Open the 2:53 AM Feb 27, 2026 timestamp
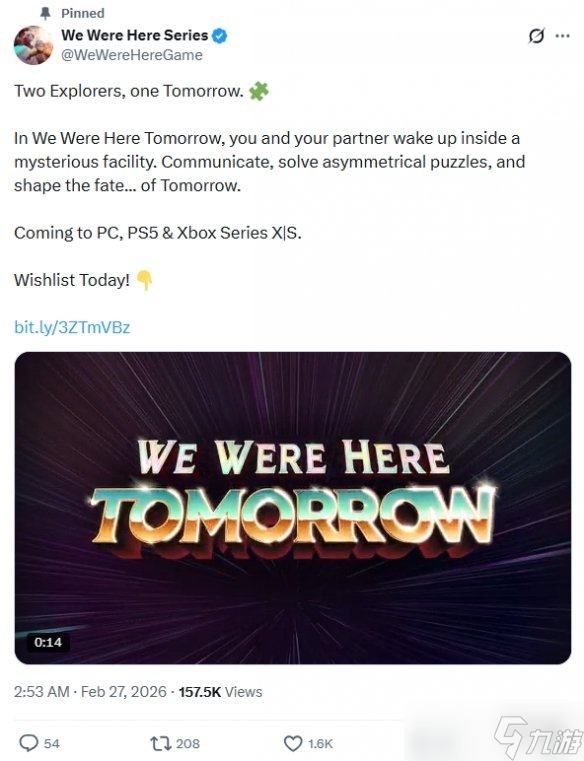 (90, 692)
